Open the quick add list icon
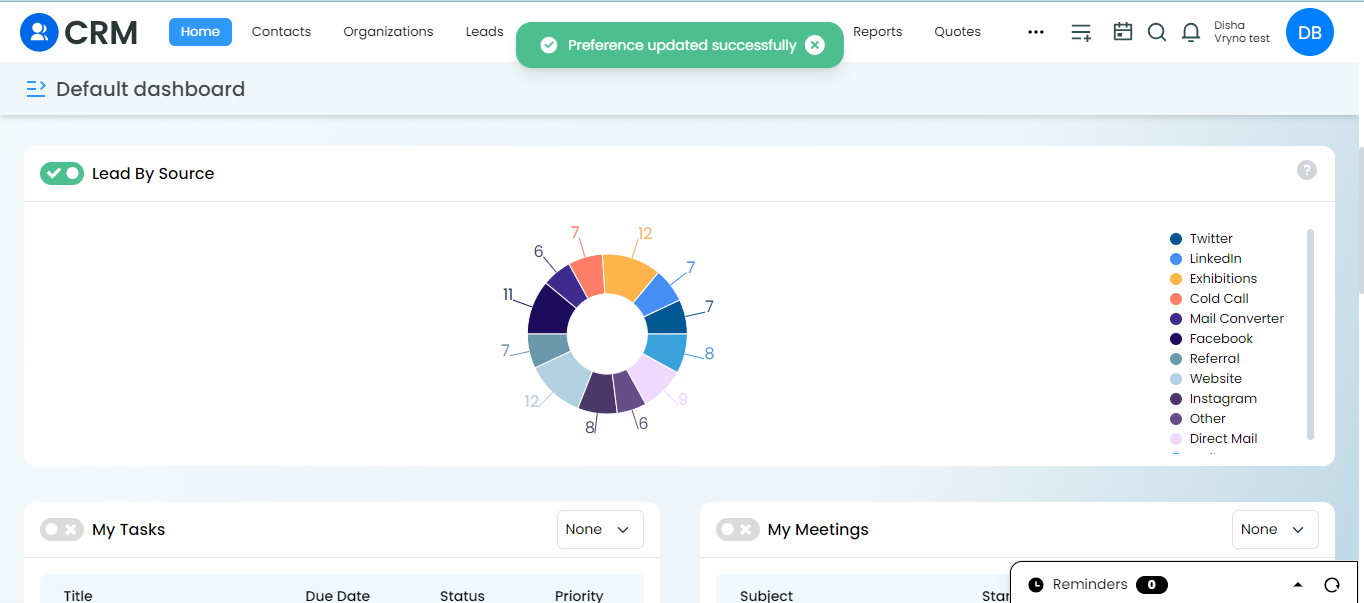 point(1081,32)
